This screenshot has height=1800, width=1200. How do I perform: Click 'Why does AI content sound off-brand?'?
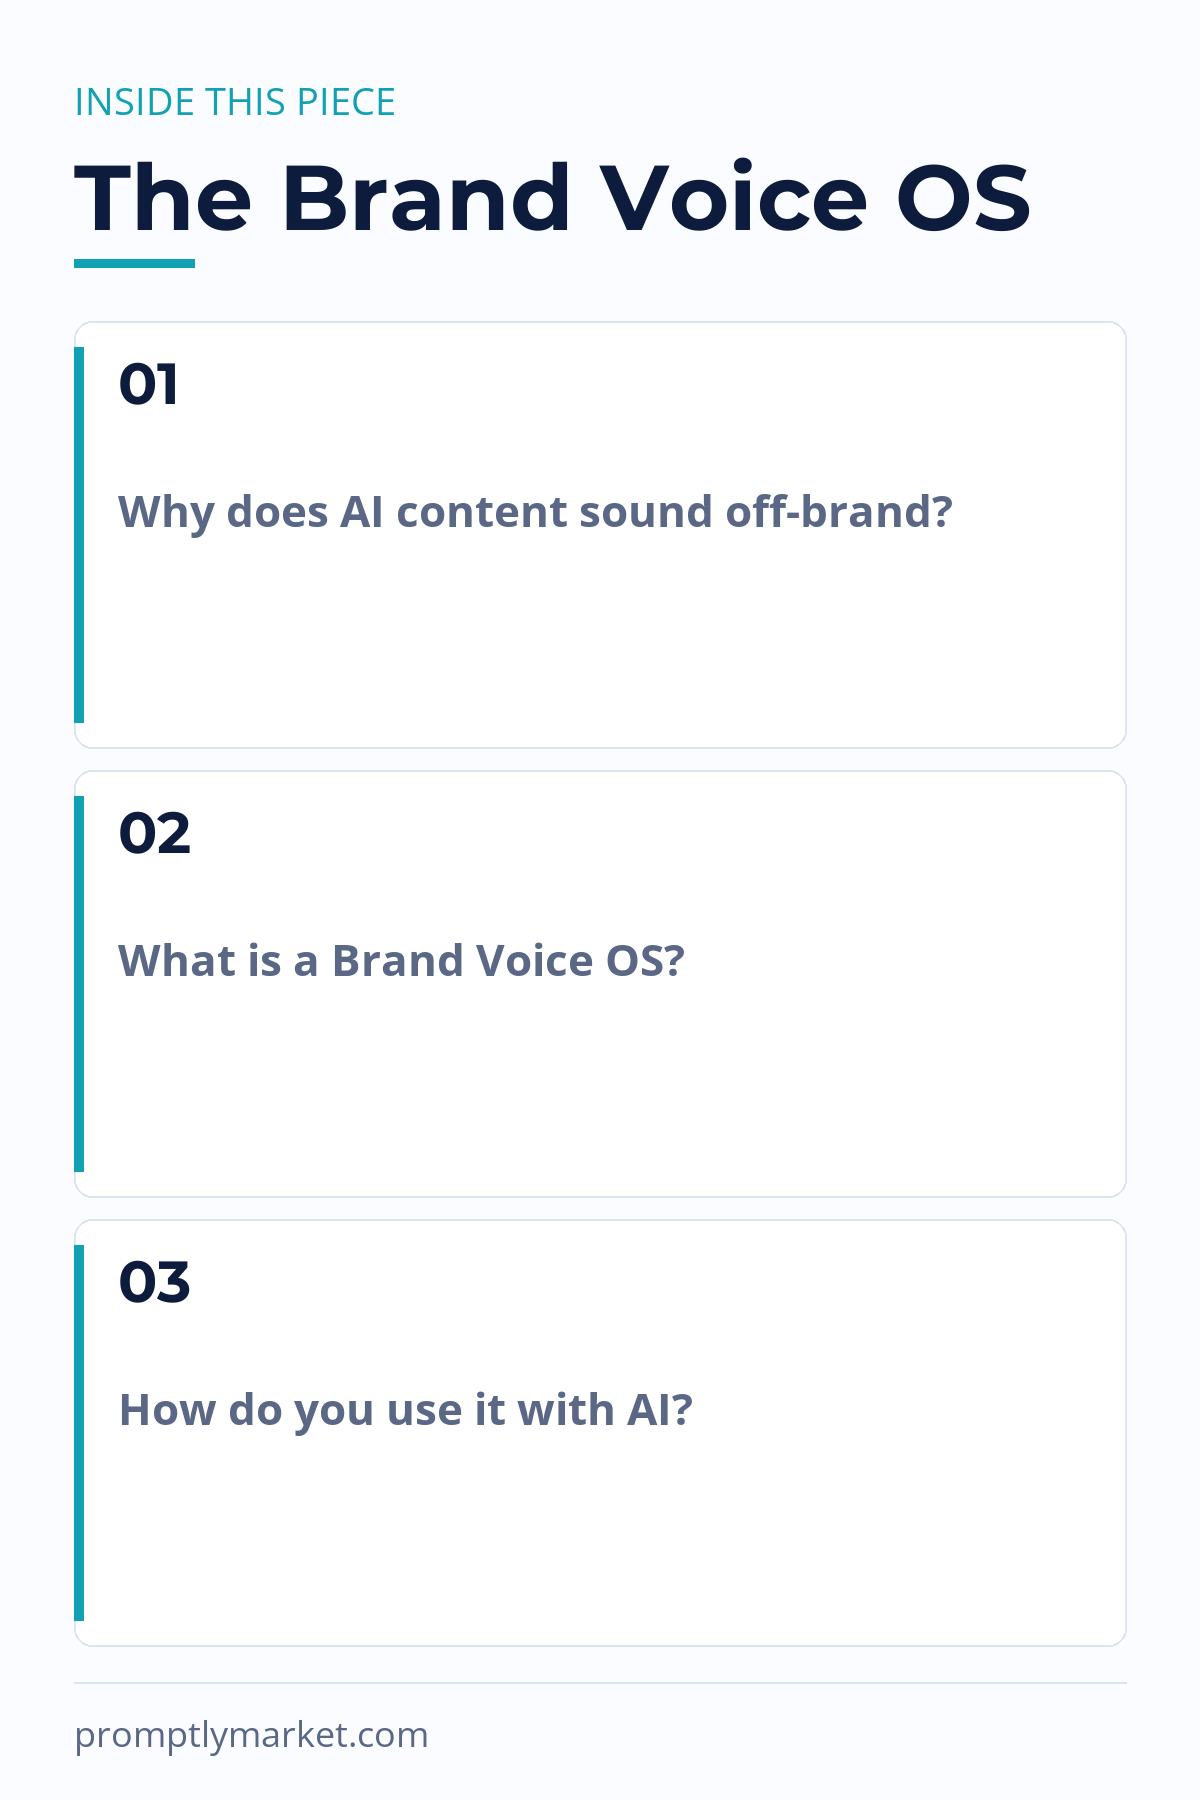coord(536,512)
